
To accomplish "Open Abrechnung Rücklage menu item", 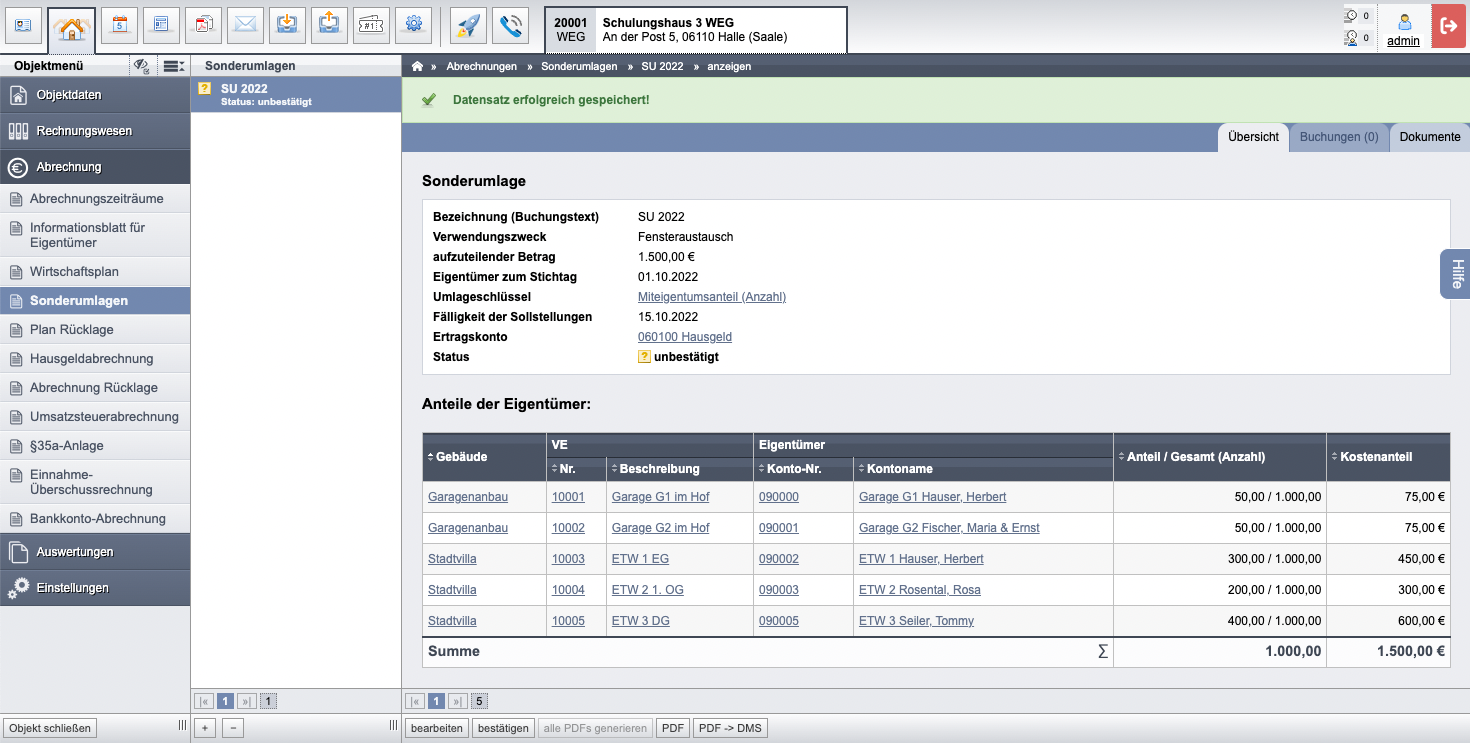I will click(95, 388).
